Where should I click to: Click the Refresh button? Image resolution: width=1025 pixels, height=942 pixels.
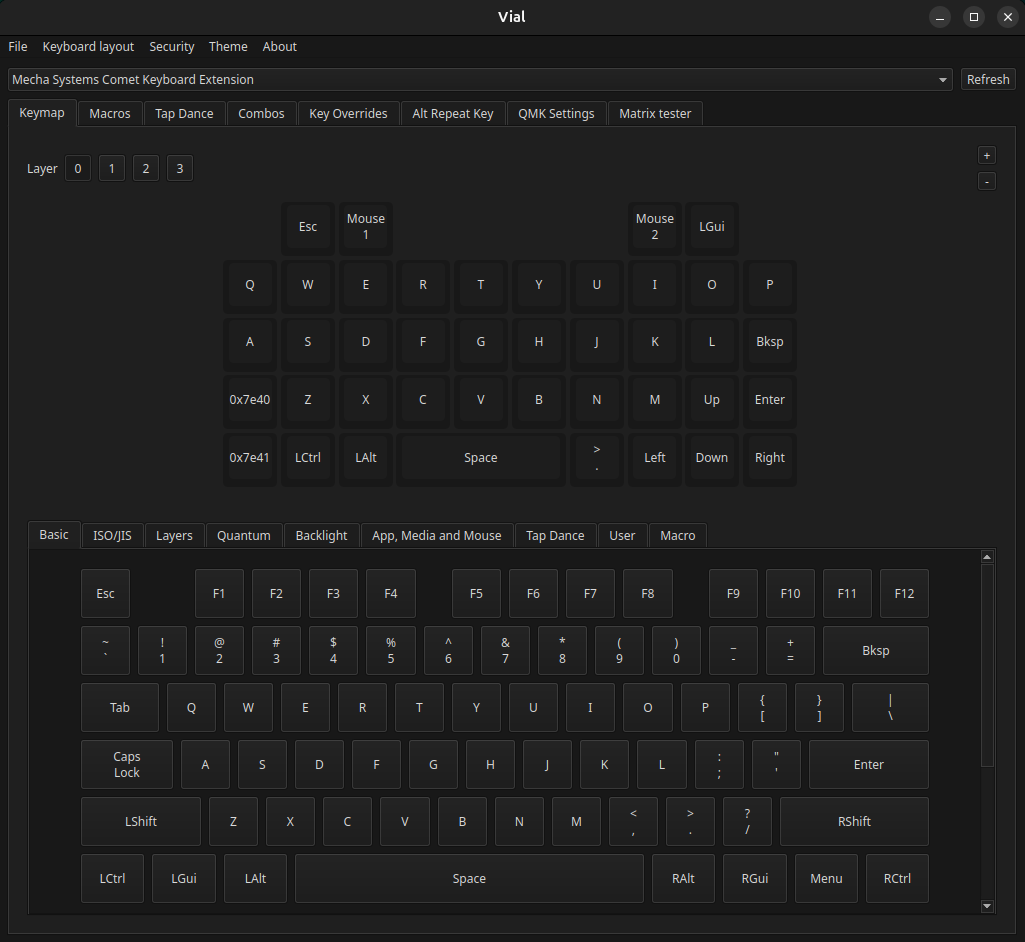pyautogui.click(x=988, y=80)
